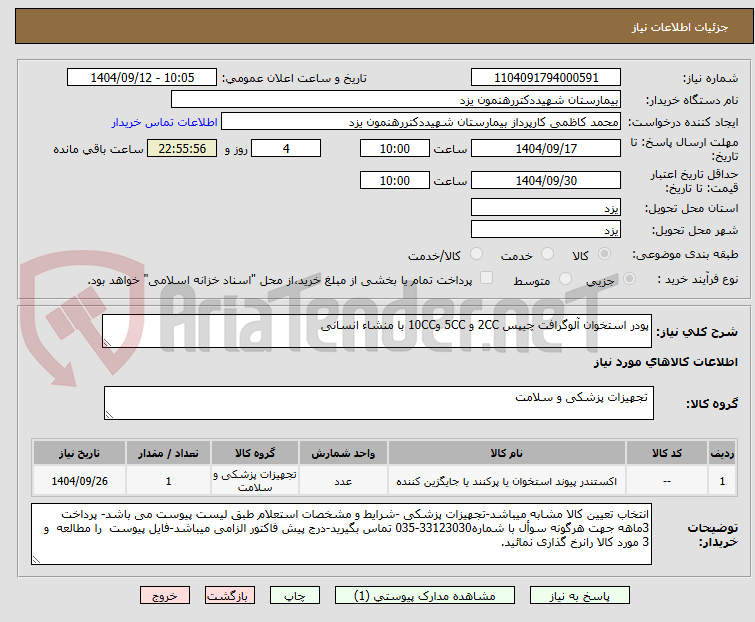Click the announcement date field 1404/09/12 - 10:05
This screenshot has height=622, width=755.
point(142,77)
